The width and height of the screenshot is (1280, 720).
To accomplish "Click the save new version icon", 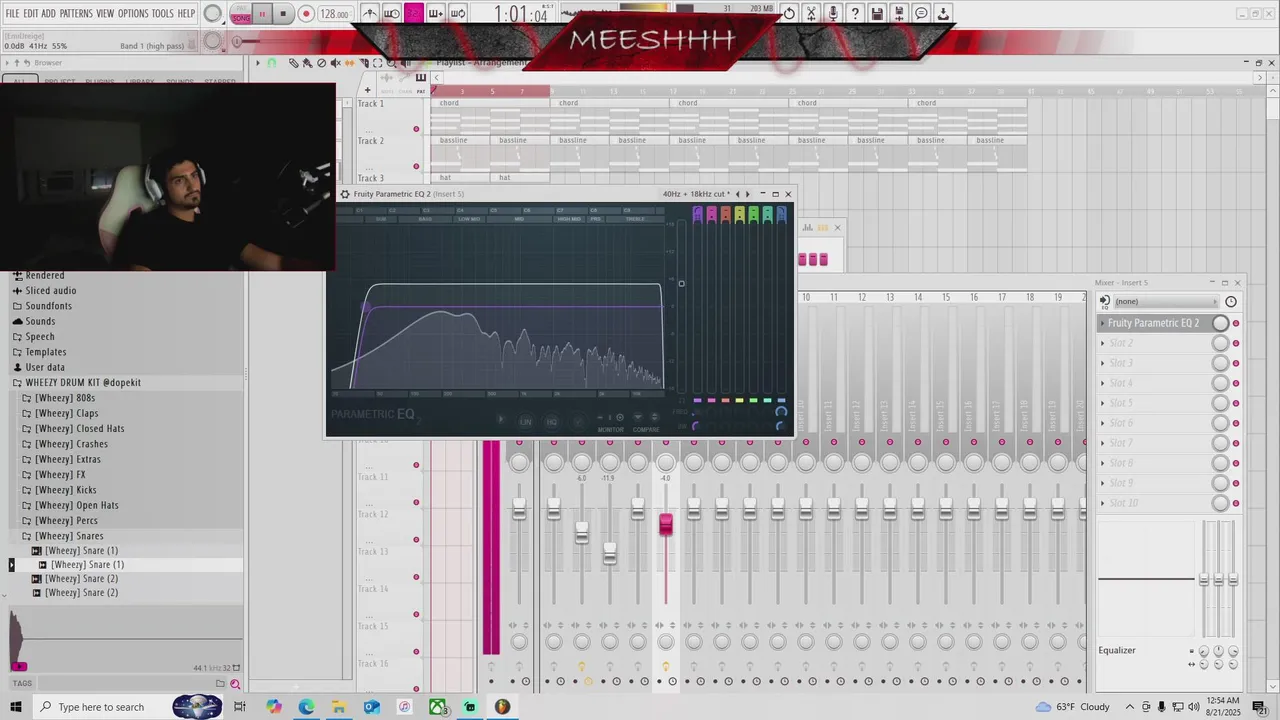I will [x=899, y=13].
